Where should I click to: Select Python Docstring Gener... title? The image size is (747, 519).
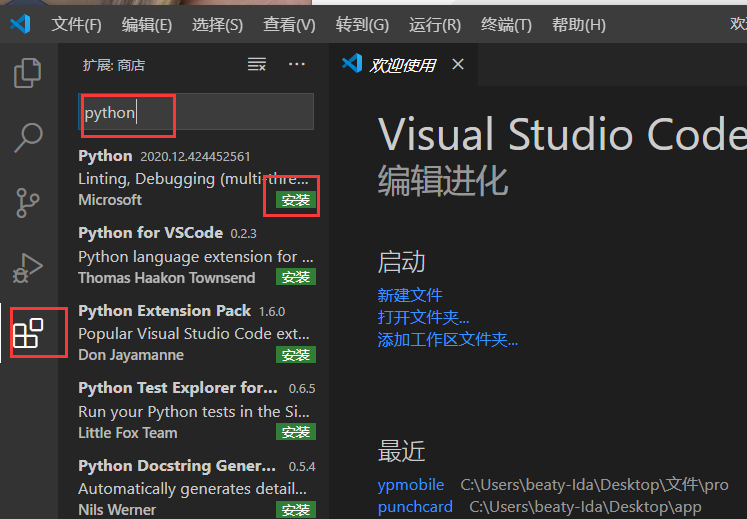tap(177, 466)
